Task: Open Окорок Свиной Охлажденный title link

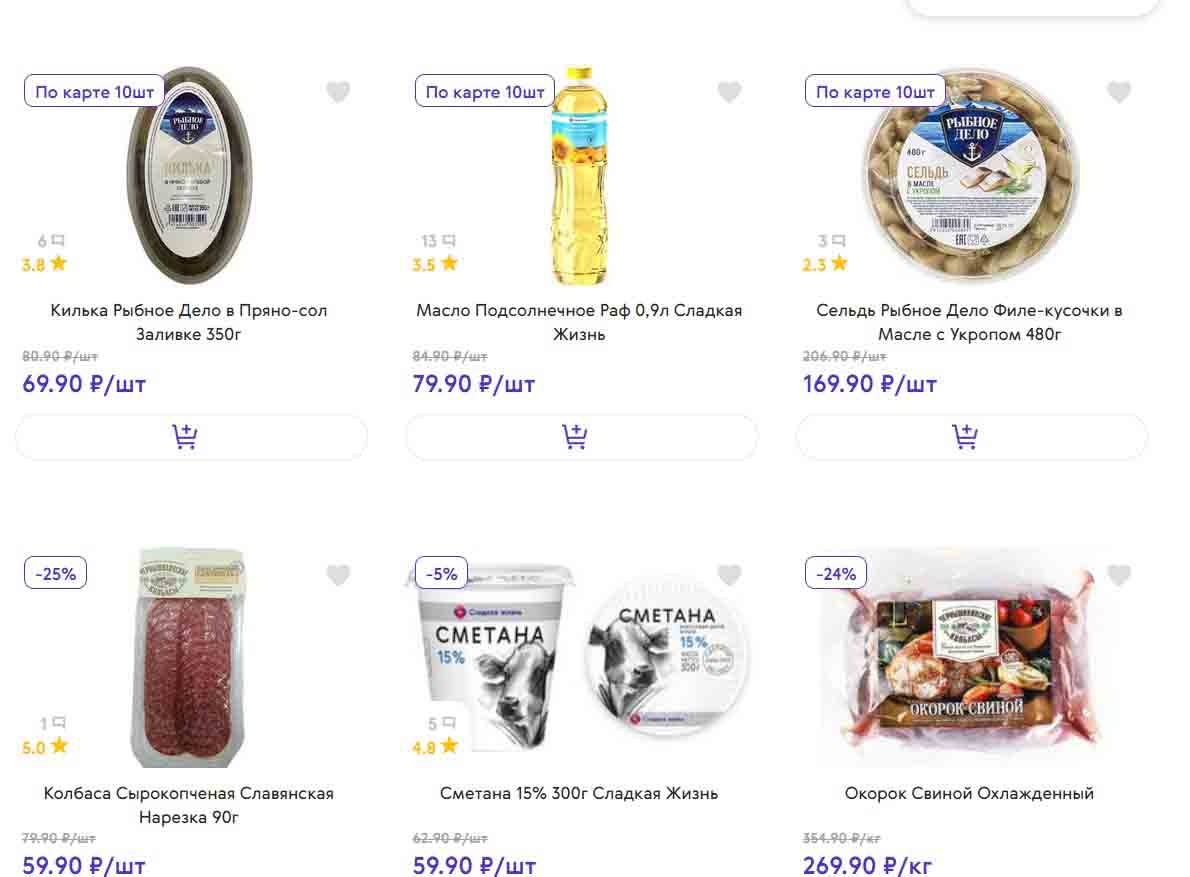Action: (969, 793)
